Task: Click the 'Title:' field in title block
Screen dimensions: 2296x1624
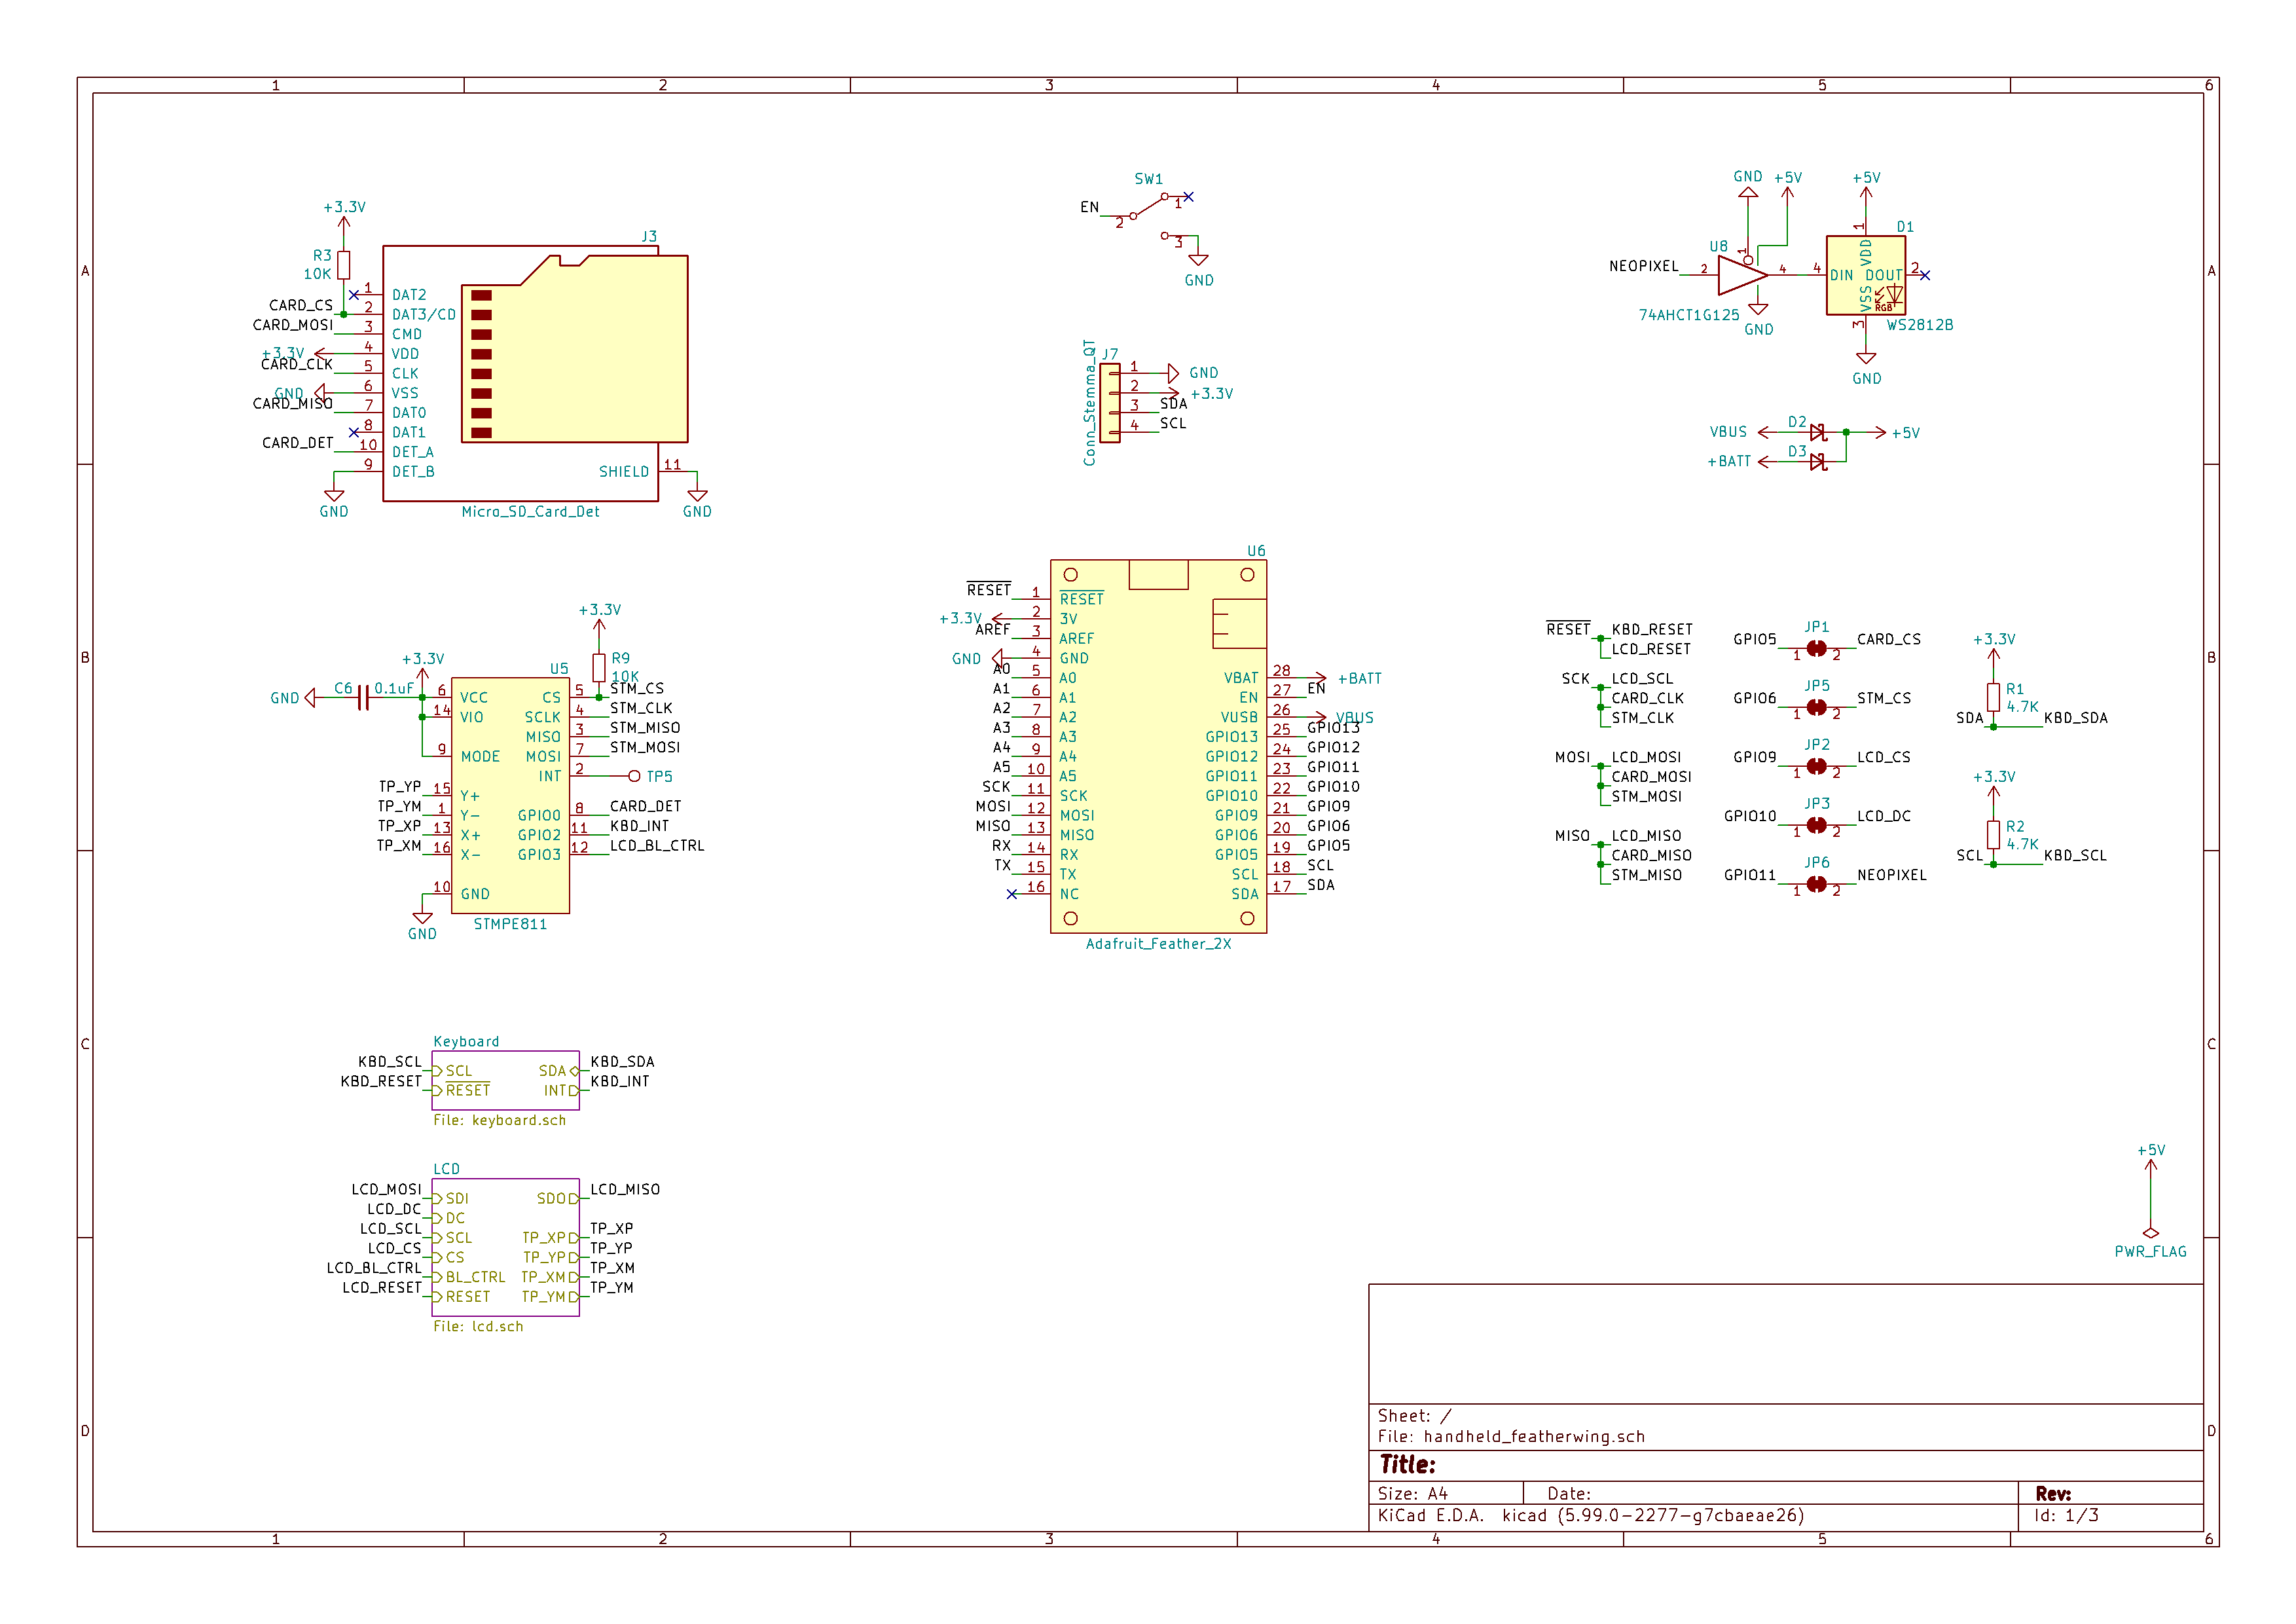Action: click(x=1408, y=1465)
